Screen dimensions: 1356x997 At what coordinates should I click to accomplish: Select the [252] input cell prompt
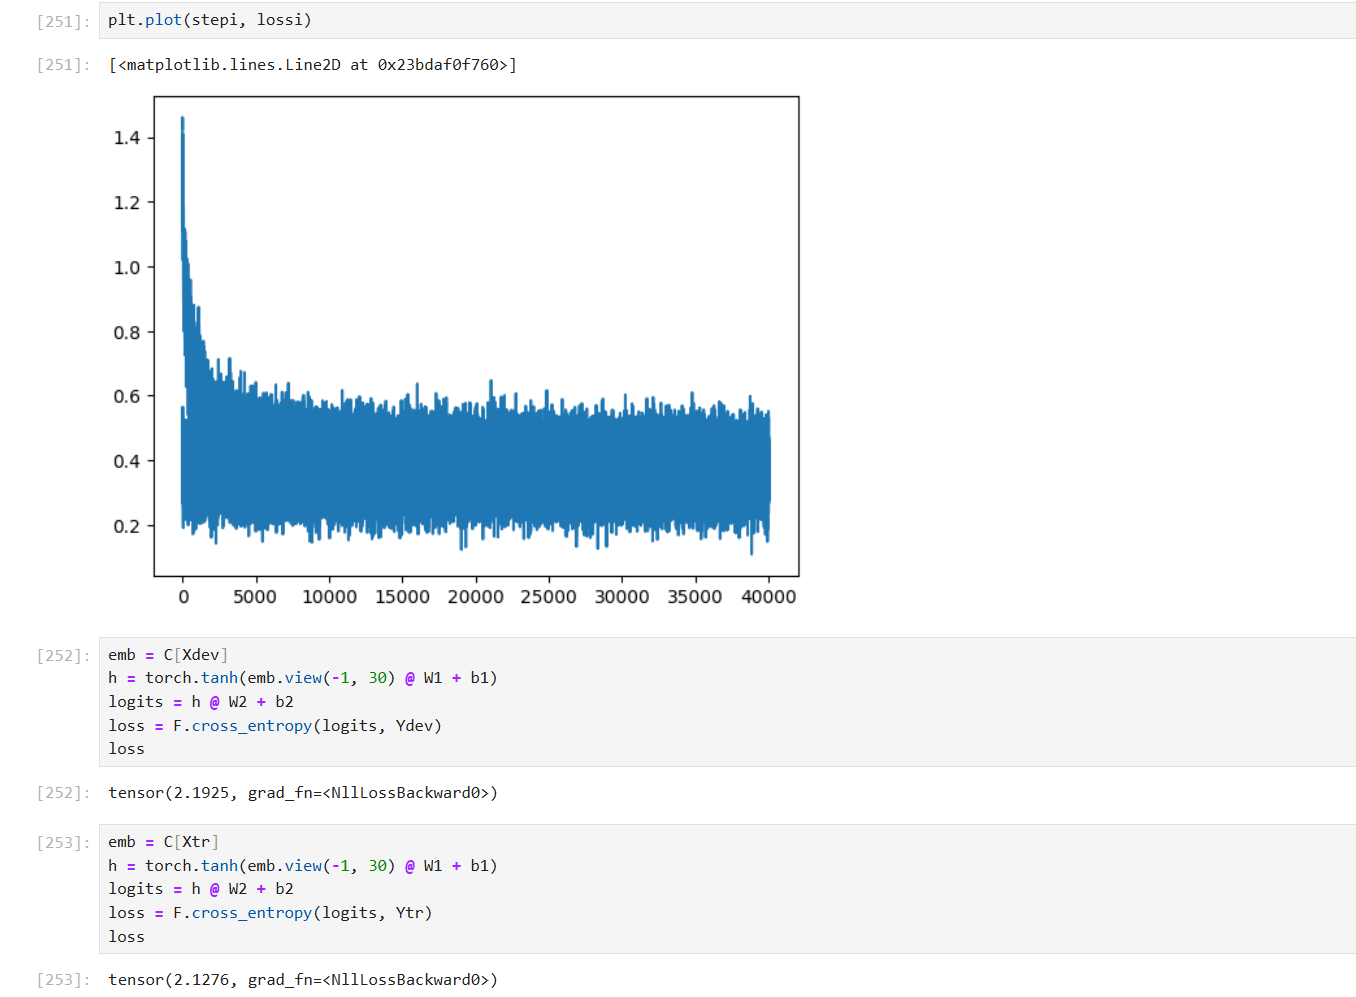coord(63,656)
